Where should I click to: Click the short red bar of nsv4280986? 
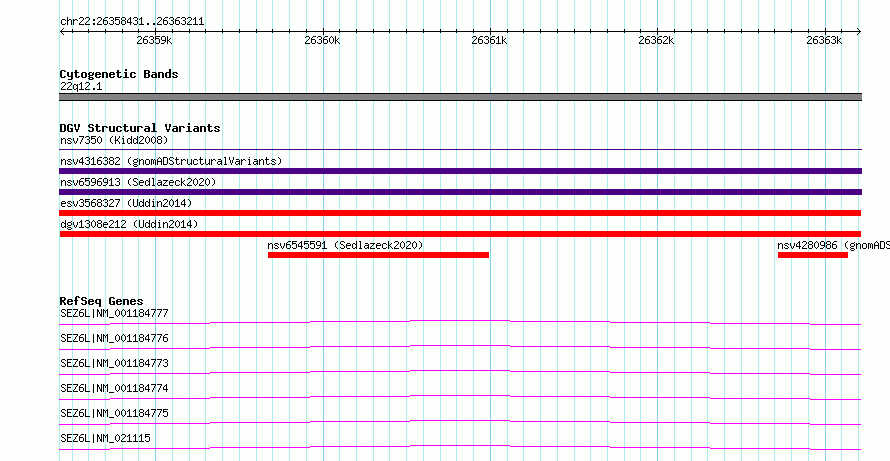pyautogui.click(x=812, y=255)
